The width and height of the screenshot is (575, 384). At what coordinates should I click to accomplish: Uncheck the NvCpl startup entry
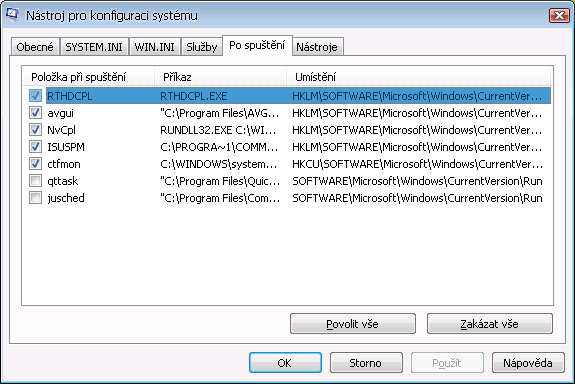tap(36, 129)
